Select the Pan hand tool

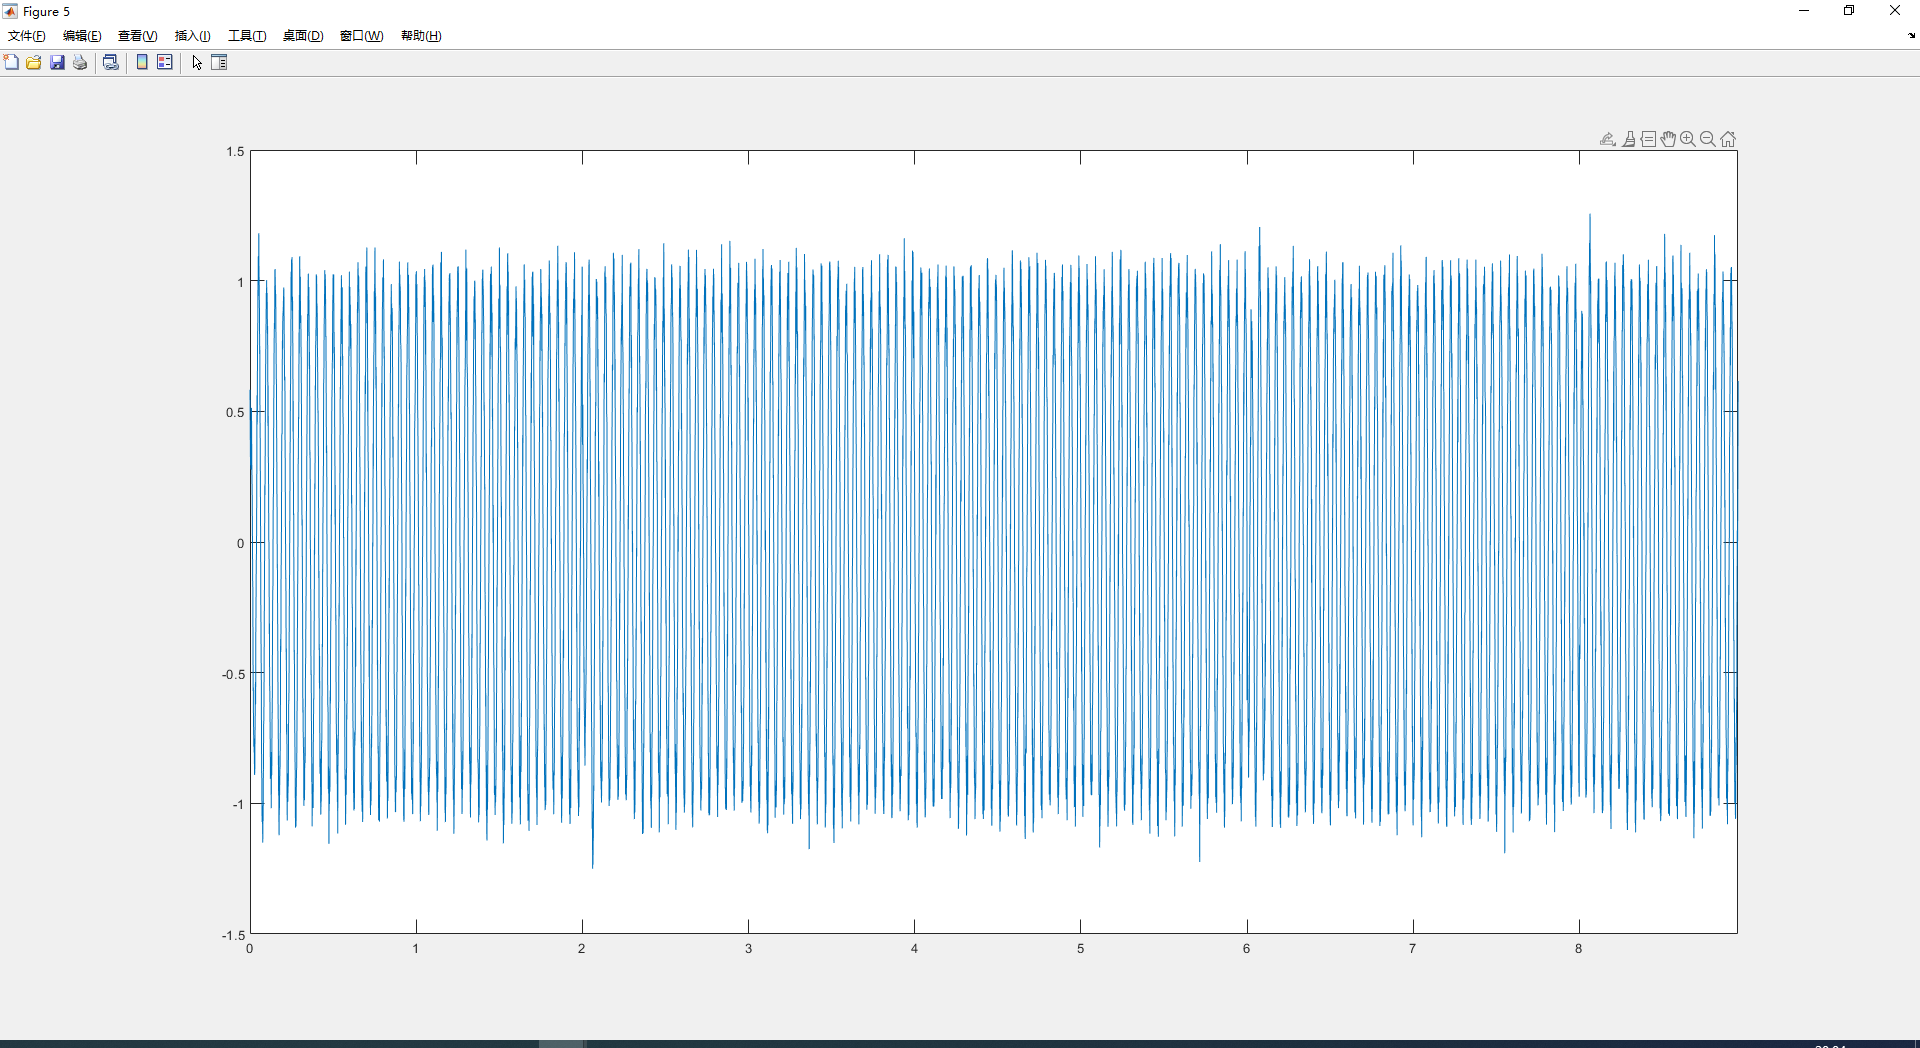(1668, 139)
